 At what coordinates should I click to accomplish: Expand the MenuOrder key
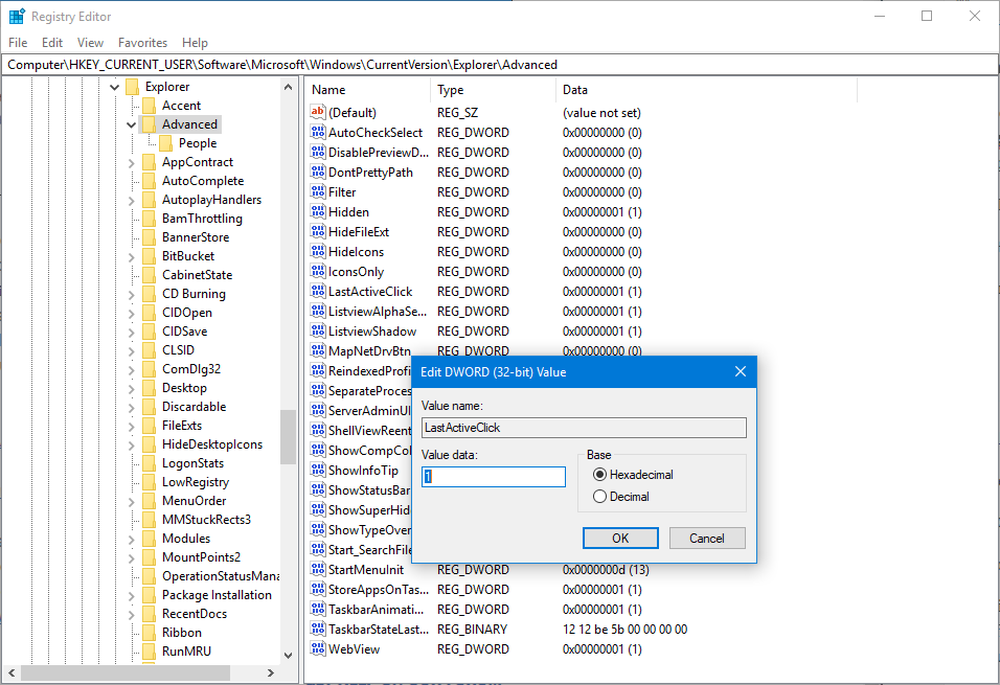131,501
